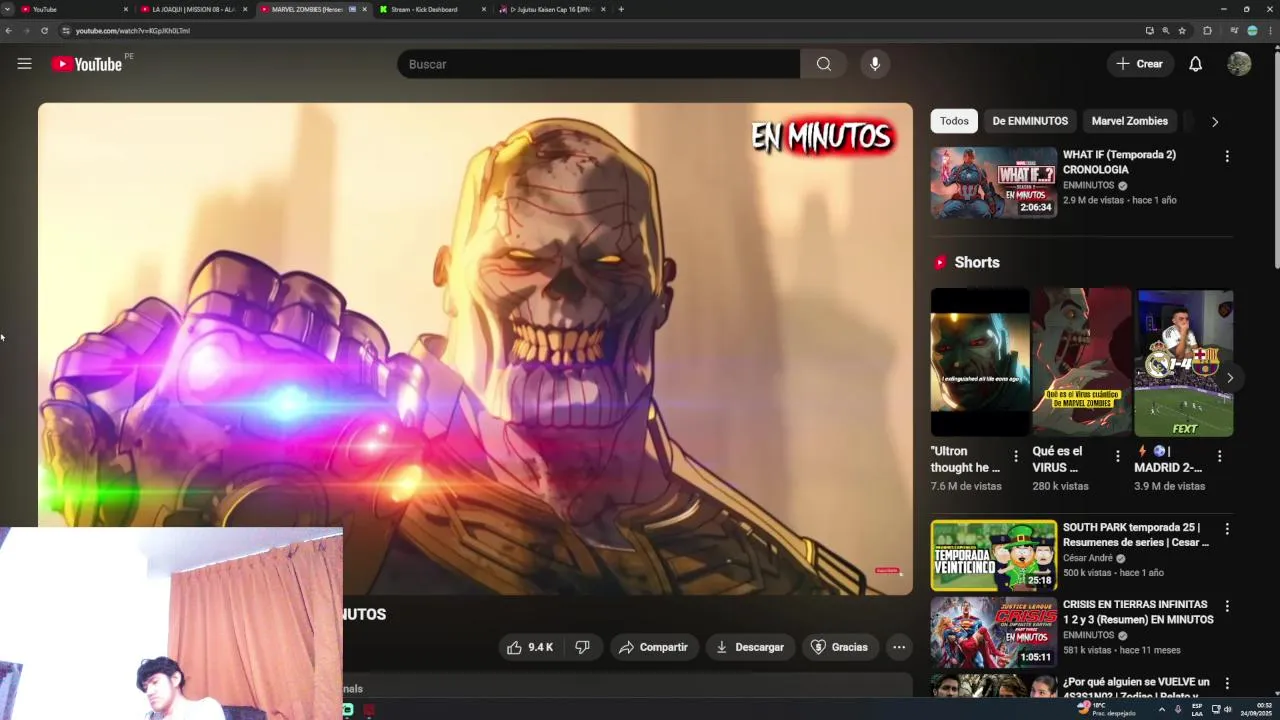1280x720 pixels.
Task: Open César André channel link
Action: (1088, 558)
